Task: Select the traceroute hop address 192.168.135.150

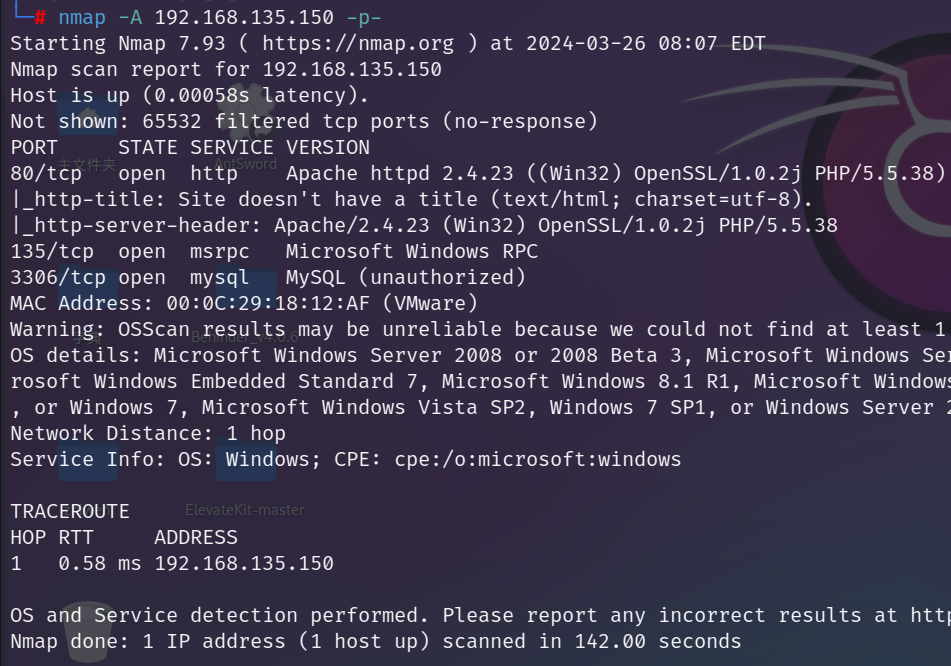Action: [244, 563]
